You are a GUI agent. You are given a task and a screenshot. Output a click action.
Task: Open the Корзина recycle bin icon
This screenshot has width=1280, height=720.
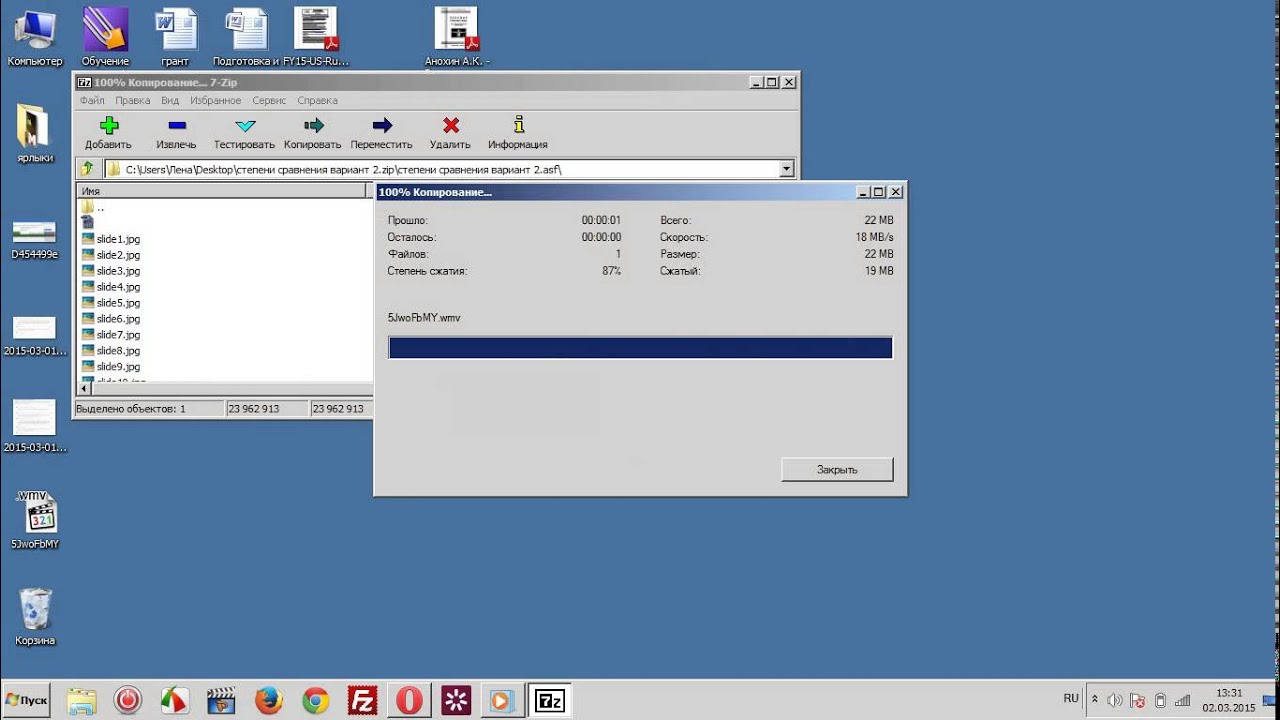coord(35,617)
